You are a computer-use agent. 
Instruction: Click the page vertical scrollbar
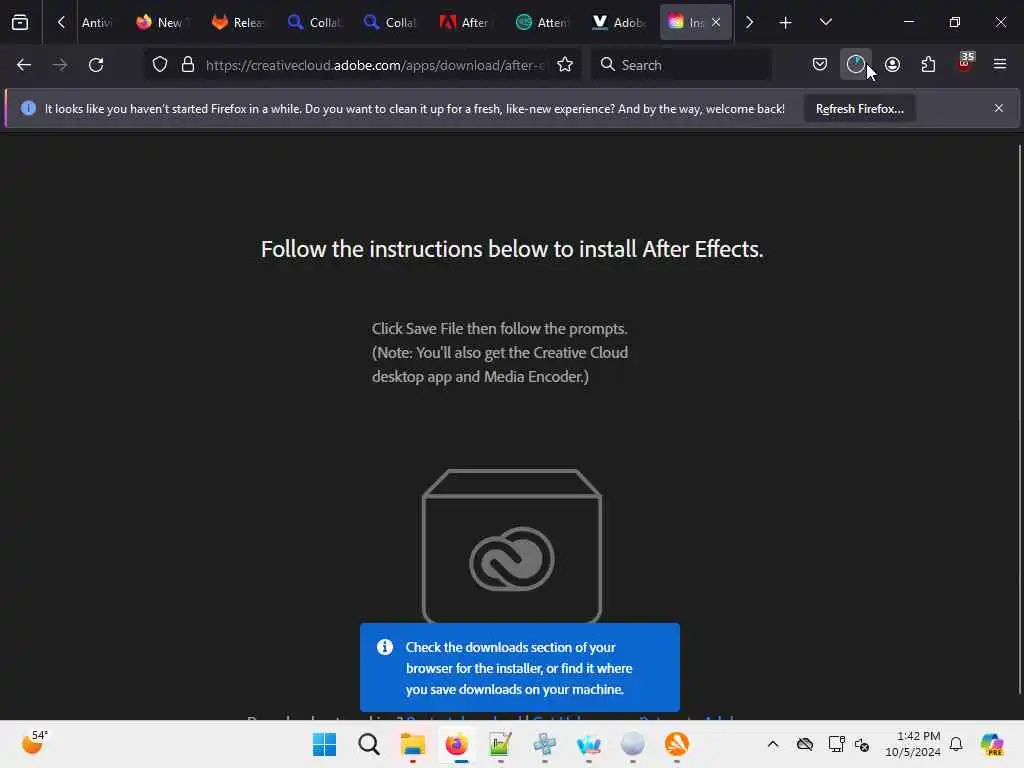coord(1019,418)
